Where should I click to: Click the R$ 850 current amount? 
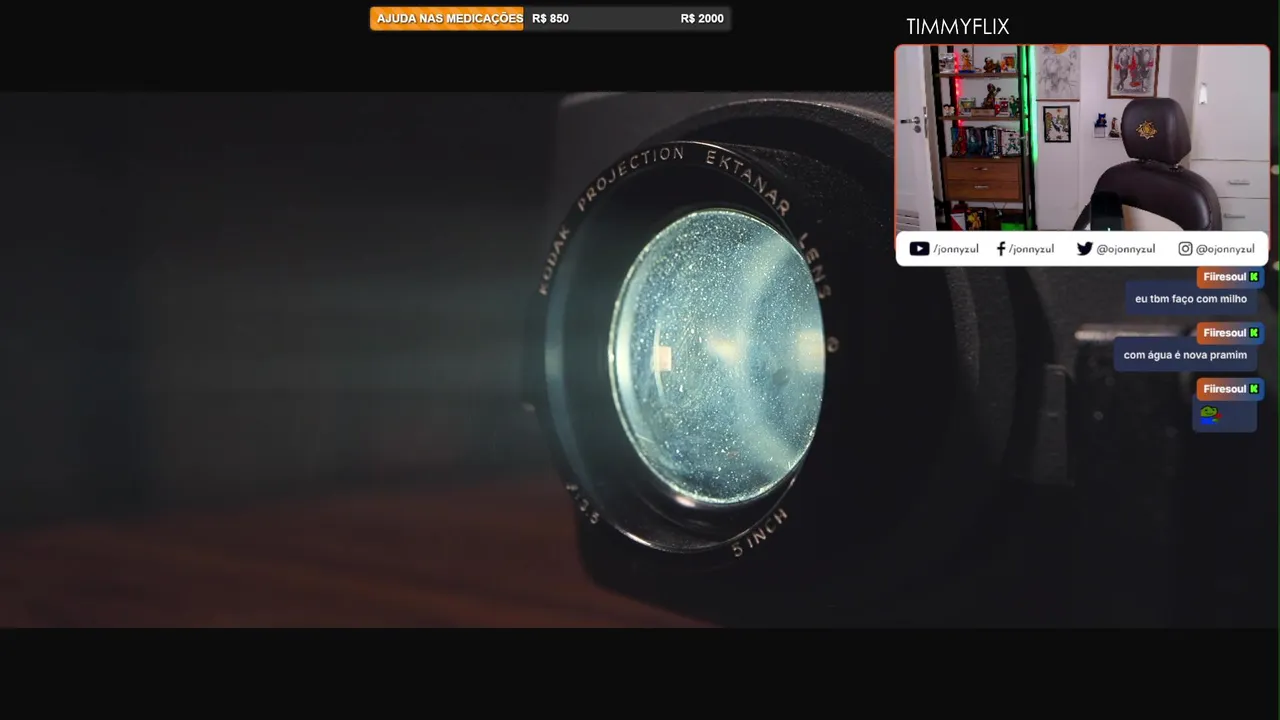[x=551, y=19]
